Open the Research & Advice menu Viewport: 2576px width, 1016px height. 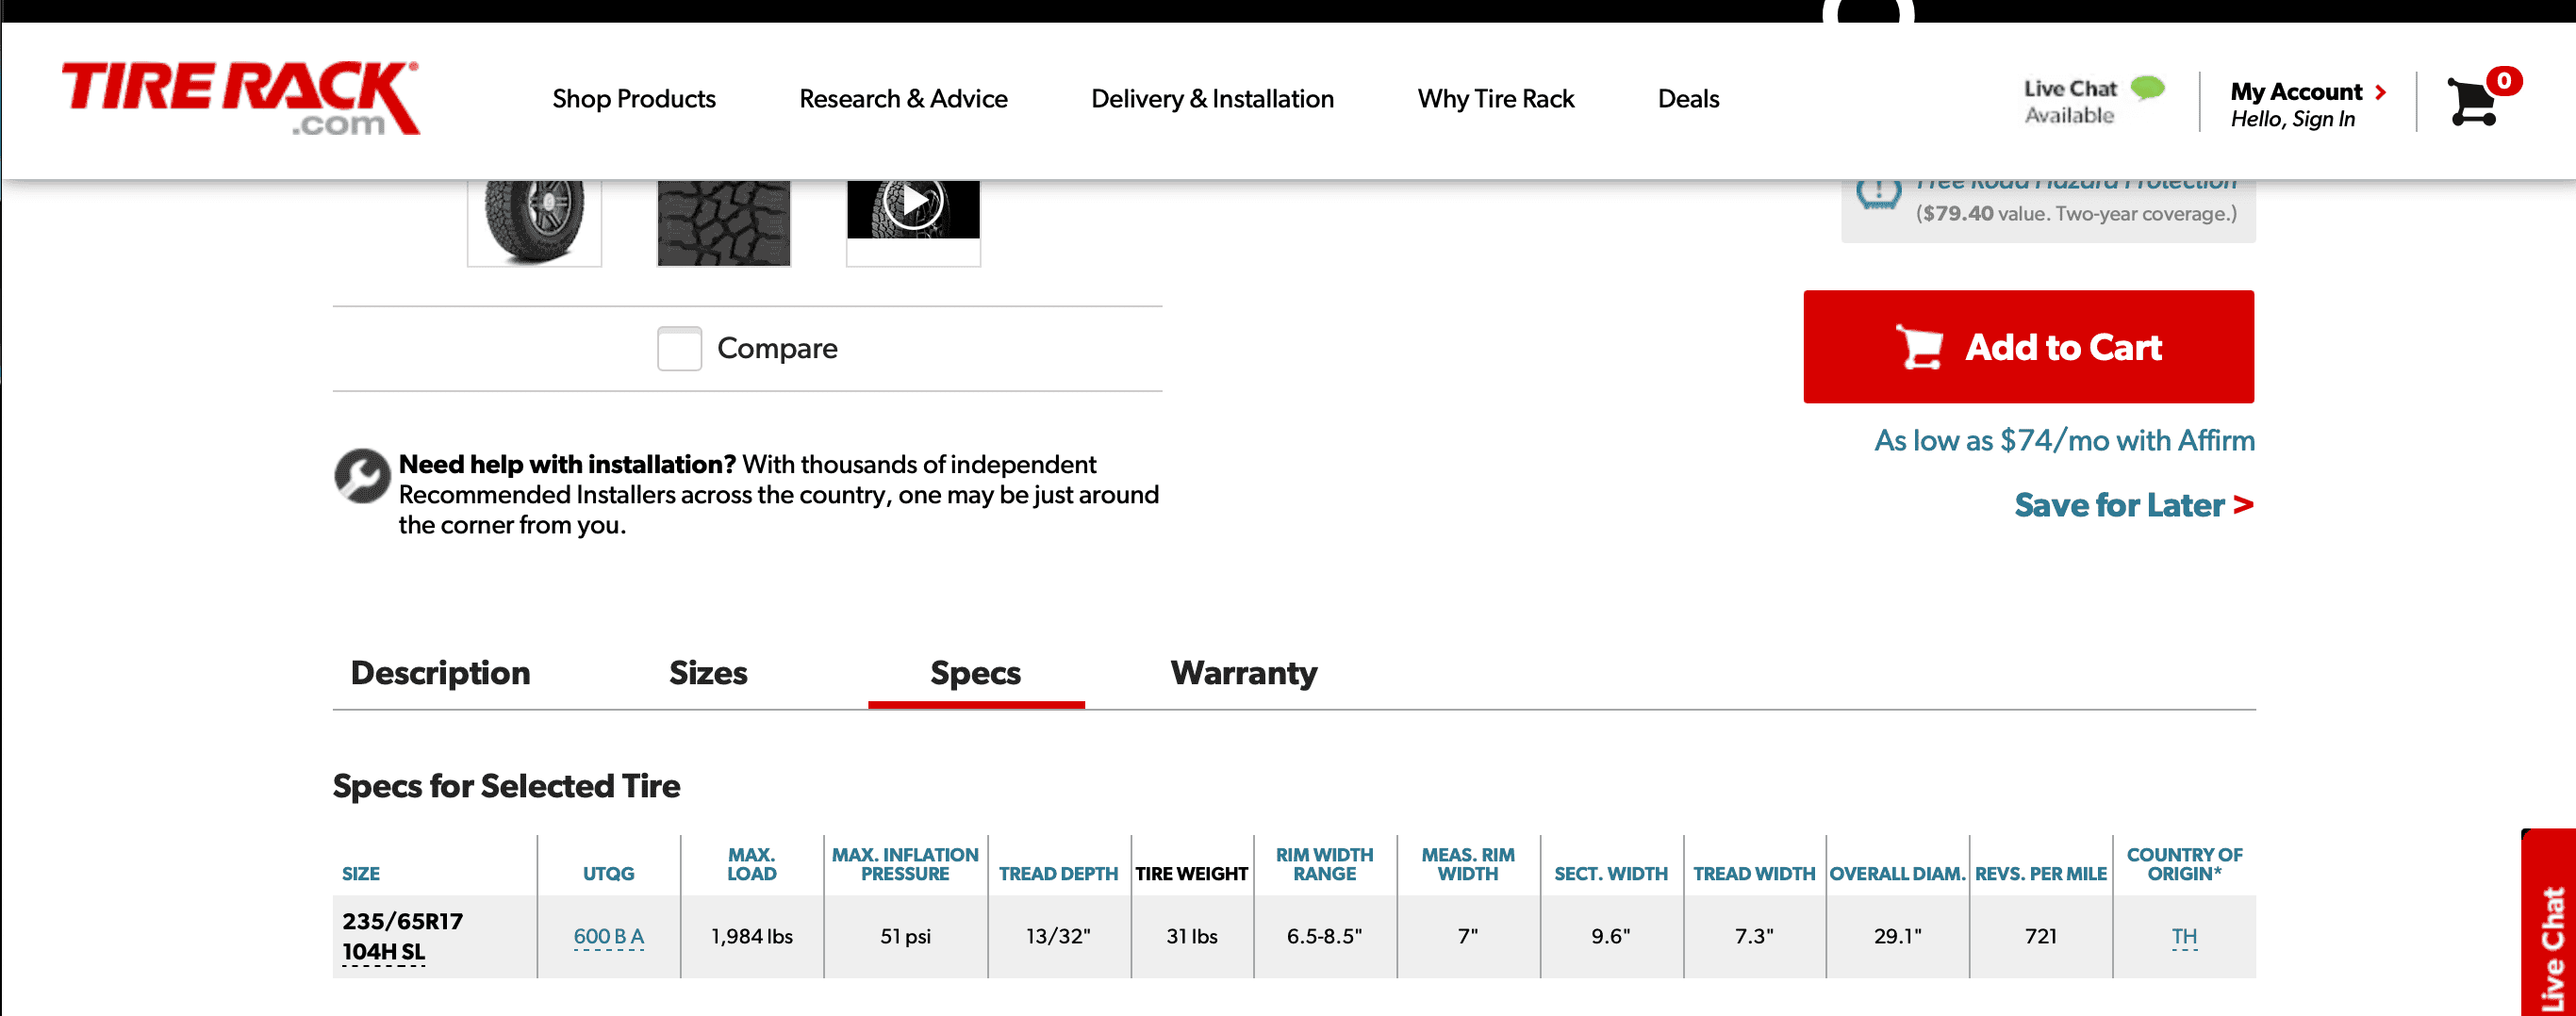pos(903,99)
